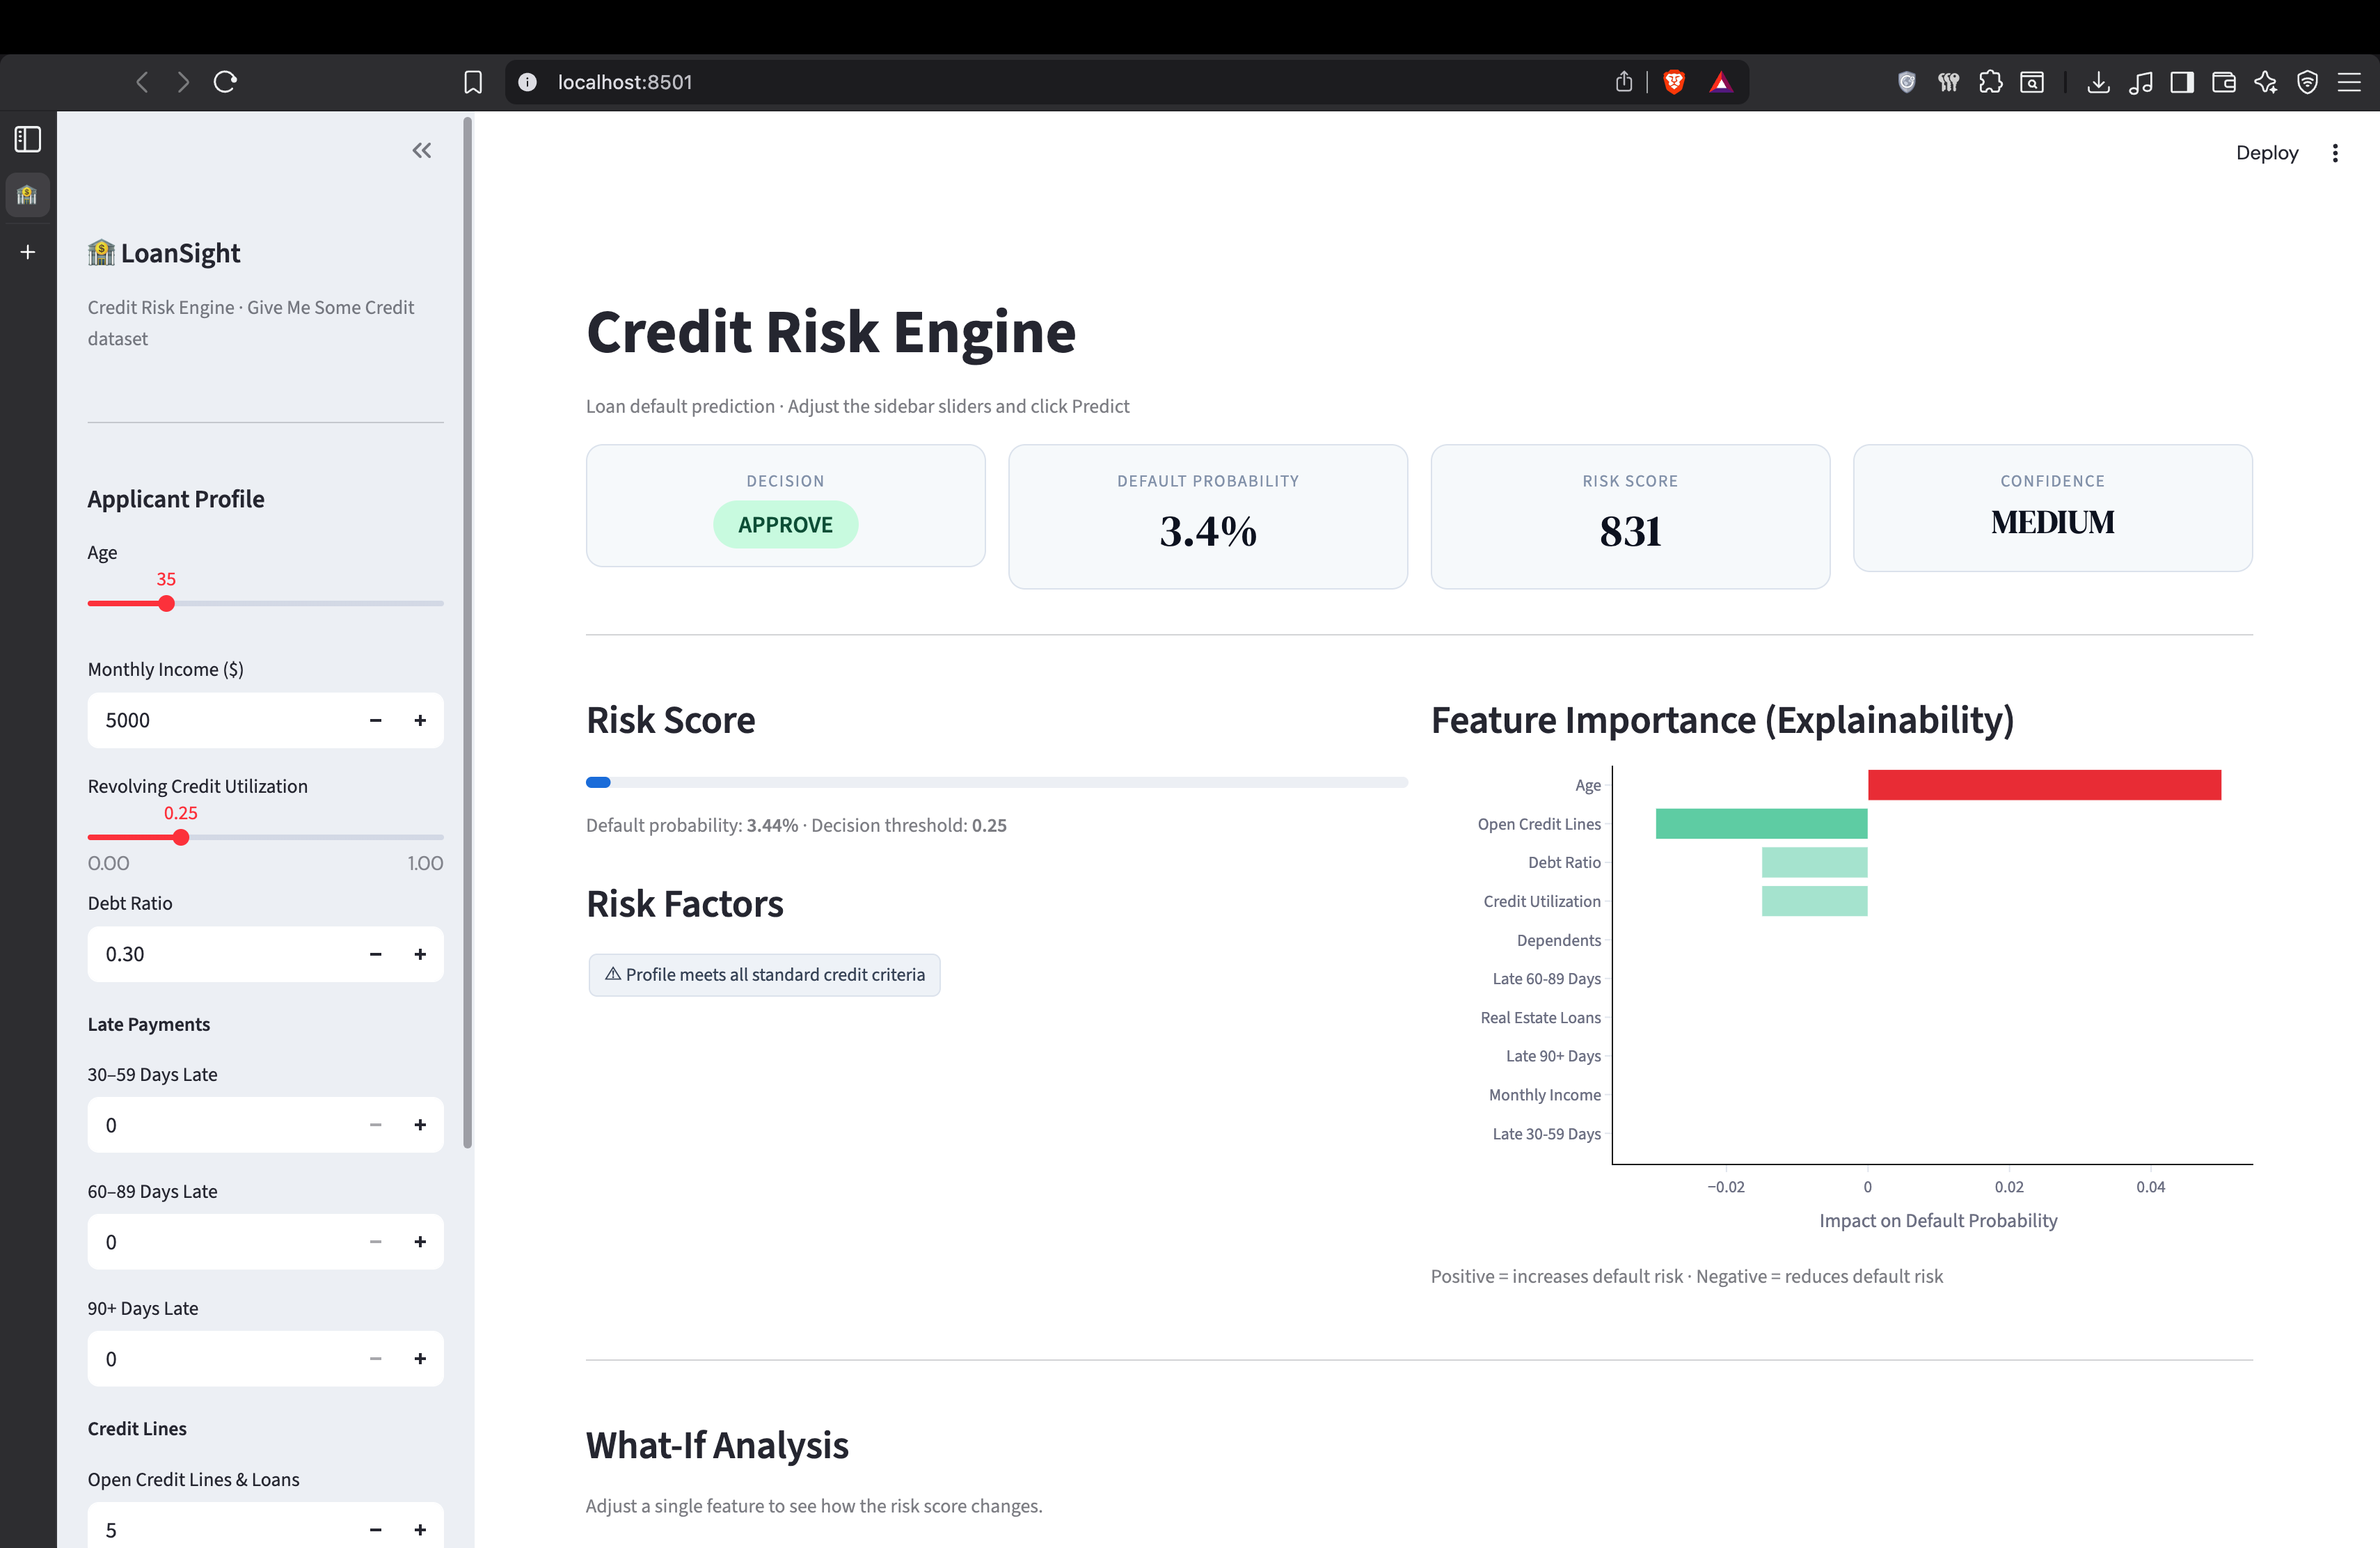Click the APPROVE decision badge
The width and height of the screenshot is (2380, 1548).
785,525
